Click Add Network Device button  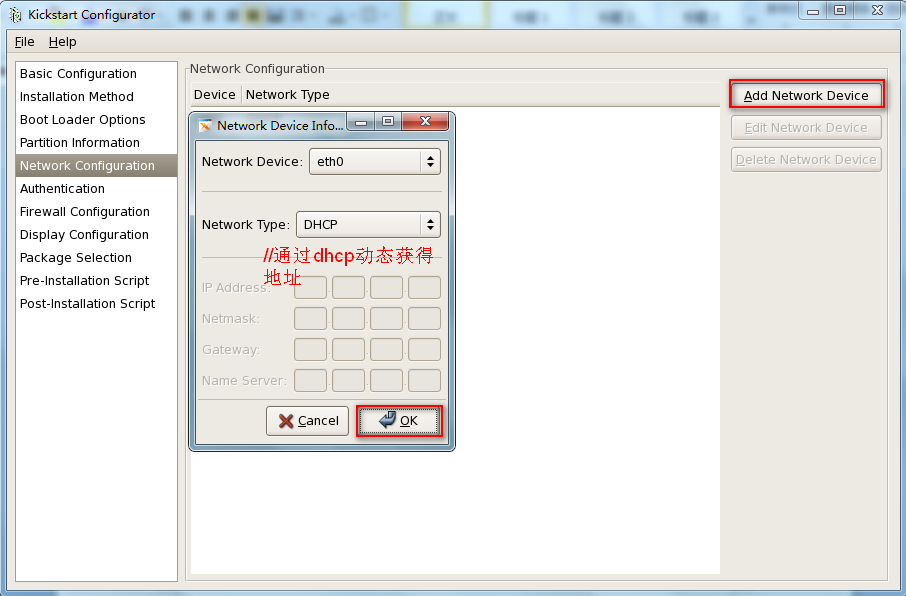point(806,95)
